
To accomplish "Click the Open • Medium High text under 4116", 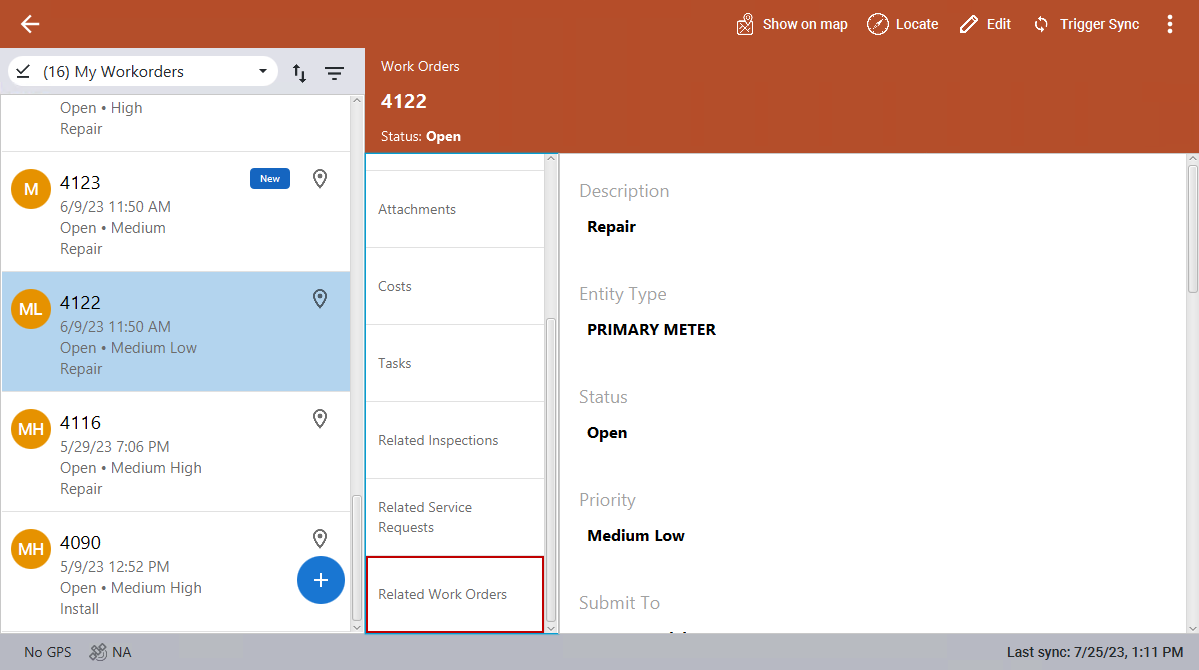I will click(x=131, y=468).
